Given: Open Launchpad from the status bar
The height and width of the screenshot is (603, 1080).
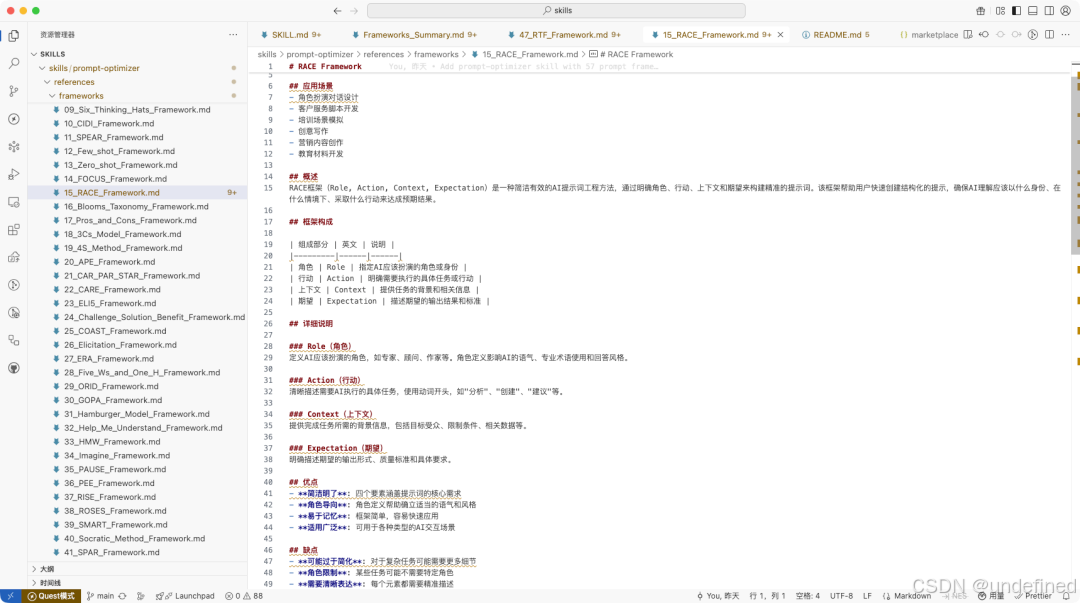Looking at the screenshot, I should click(186, 596).
